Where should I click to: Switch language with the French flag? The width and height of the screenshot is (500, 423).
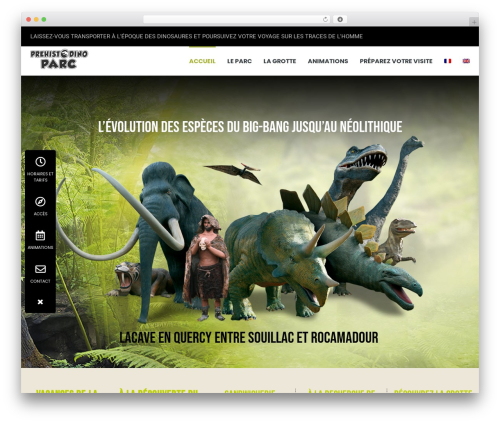[447, 61]
